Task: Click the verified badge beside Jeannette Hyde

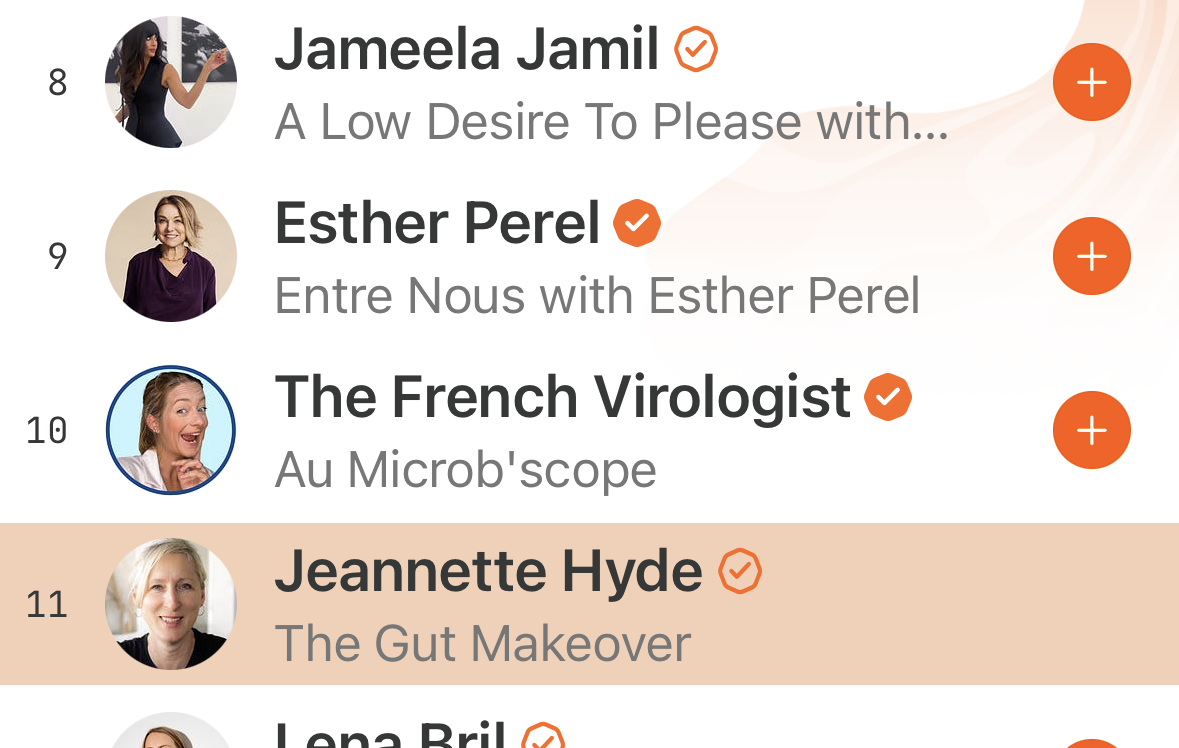Action: pyautogui.click(x=740, y=571)
